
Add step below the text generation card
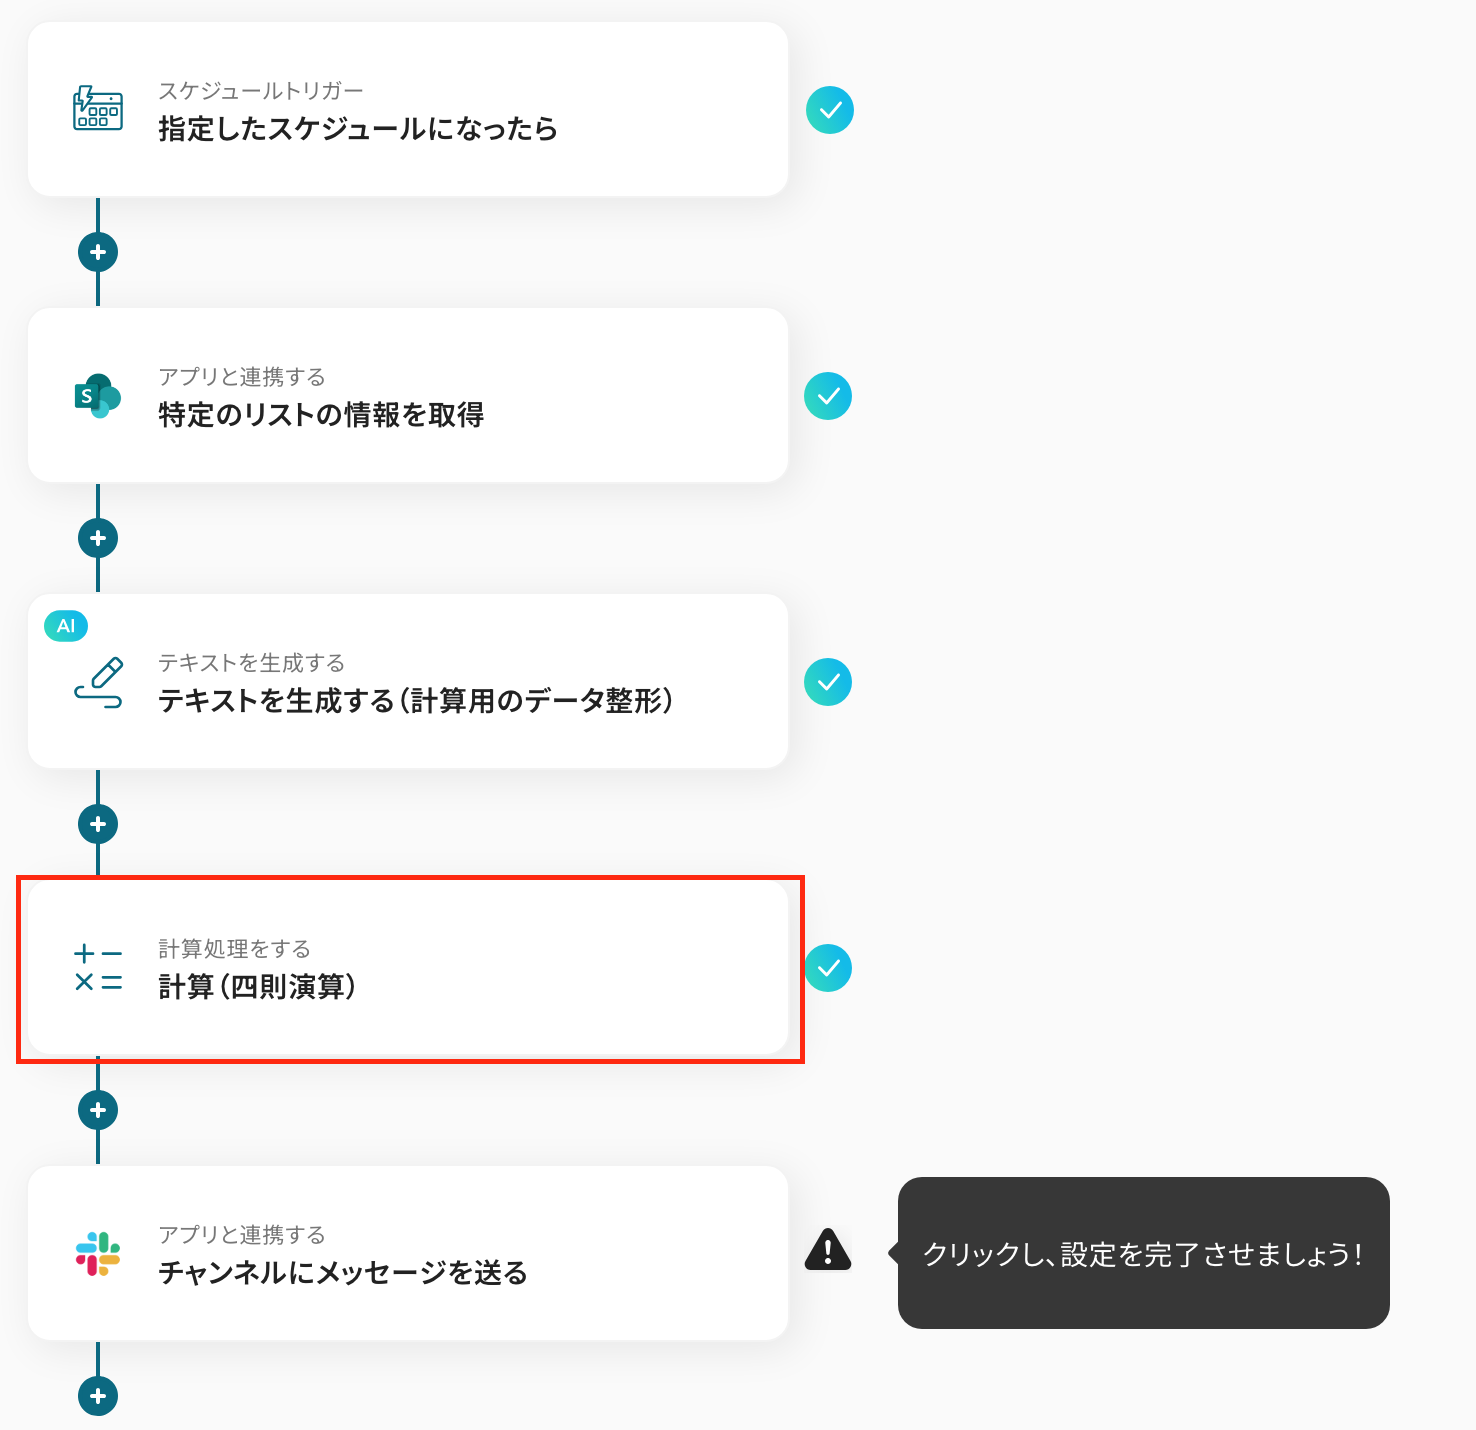(98, 824)
